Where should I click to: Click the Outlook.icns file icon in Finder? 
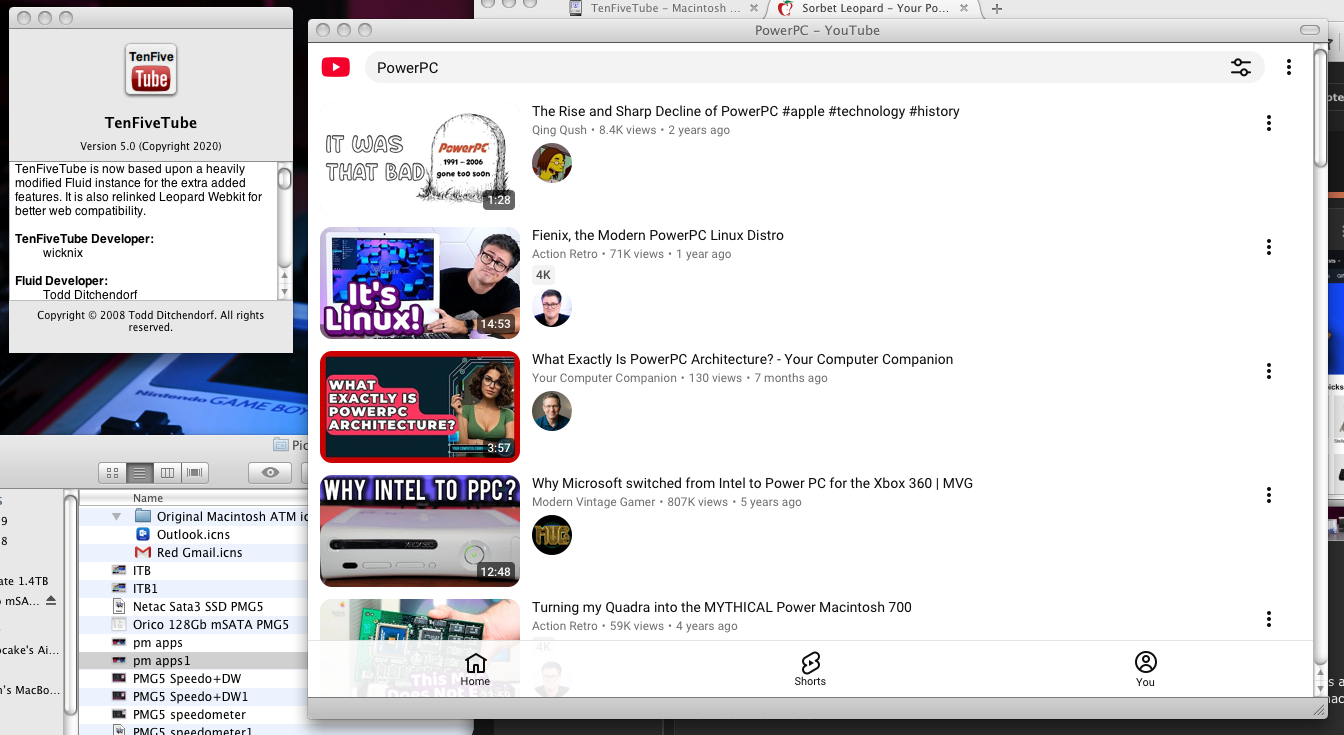click(x=142, y=534)
